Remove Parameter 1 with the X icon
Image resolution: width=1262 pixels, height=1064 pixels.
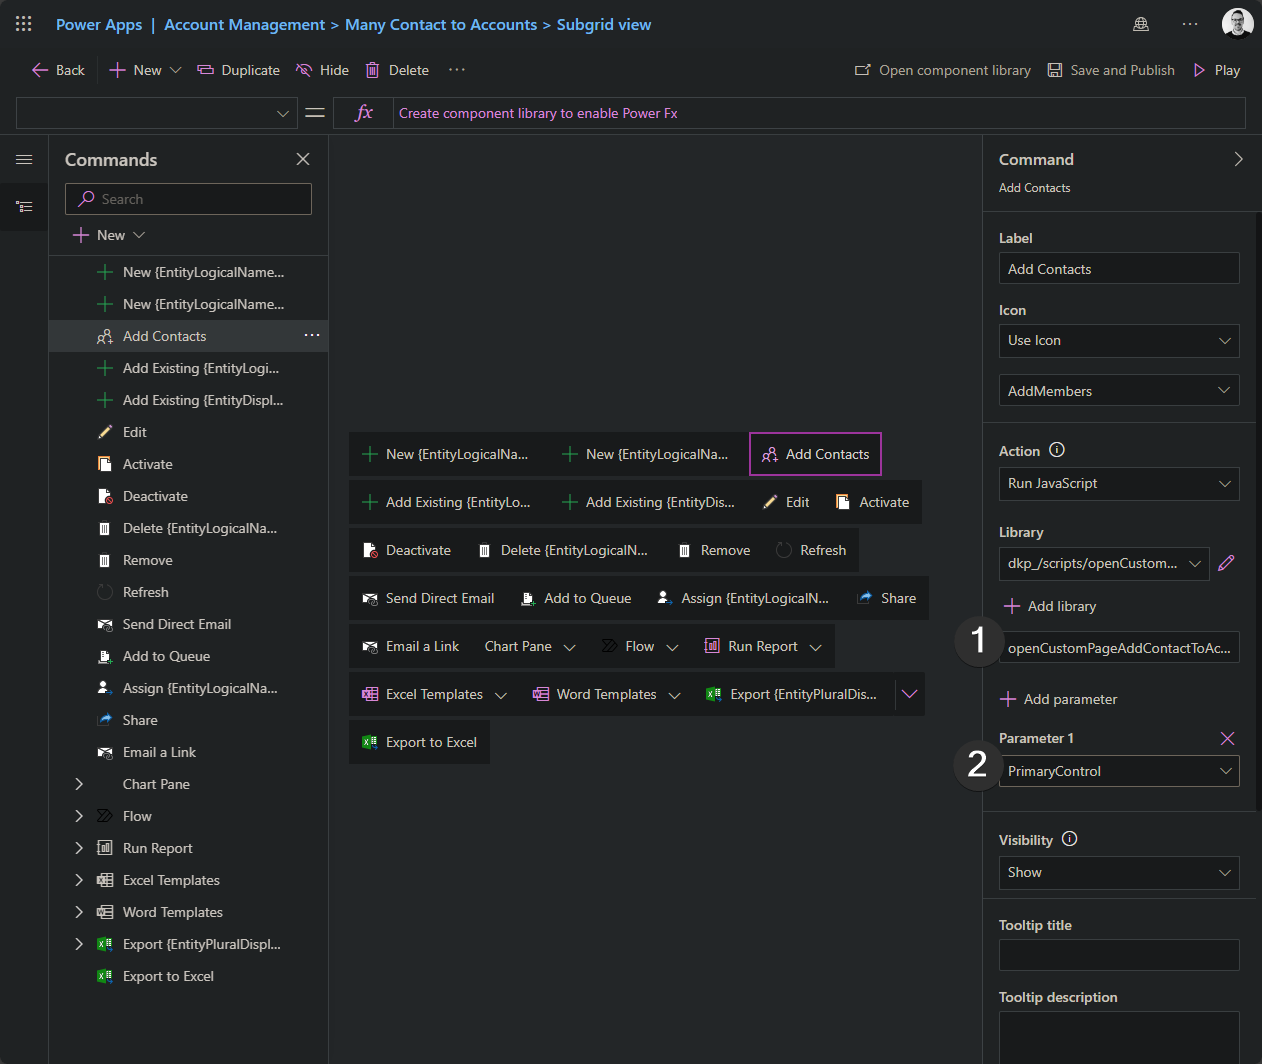pos(1227,738)
